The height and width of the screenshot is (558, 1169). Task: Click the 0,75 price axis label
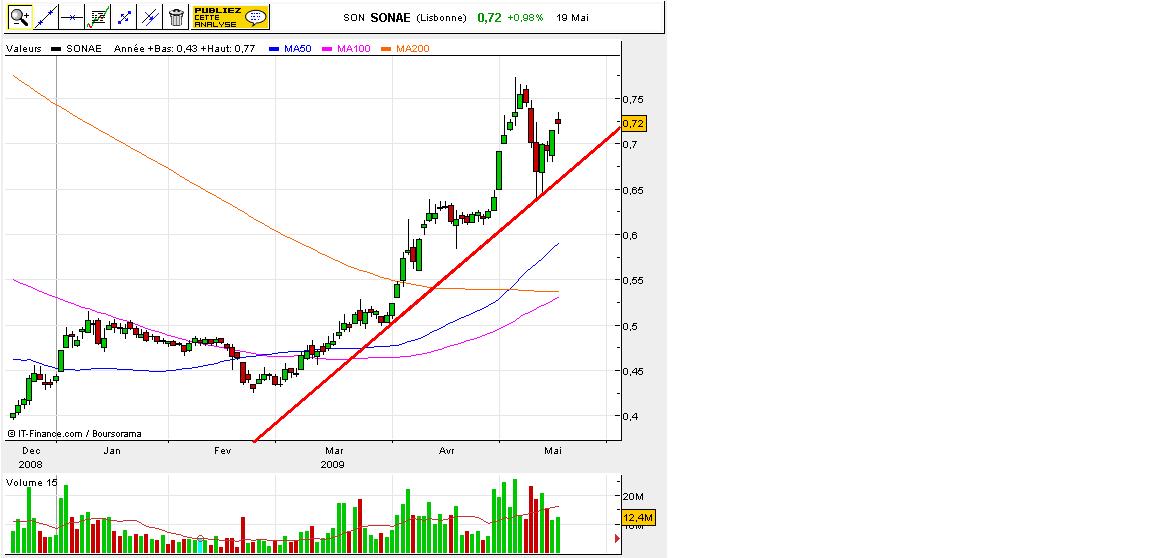(x=633, y=99)
